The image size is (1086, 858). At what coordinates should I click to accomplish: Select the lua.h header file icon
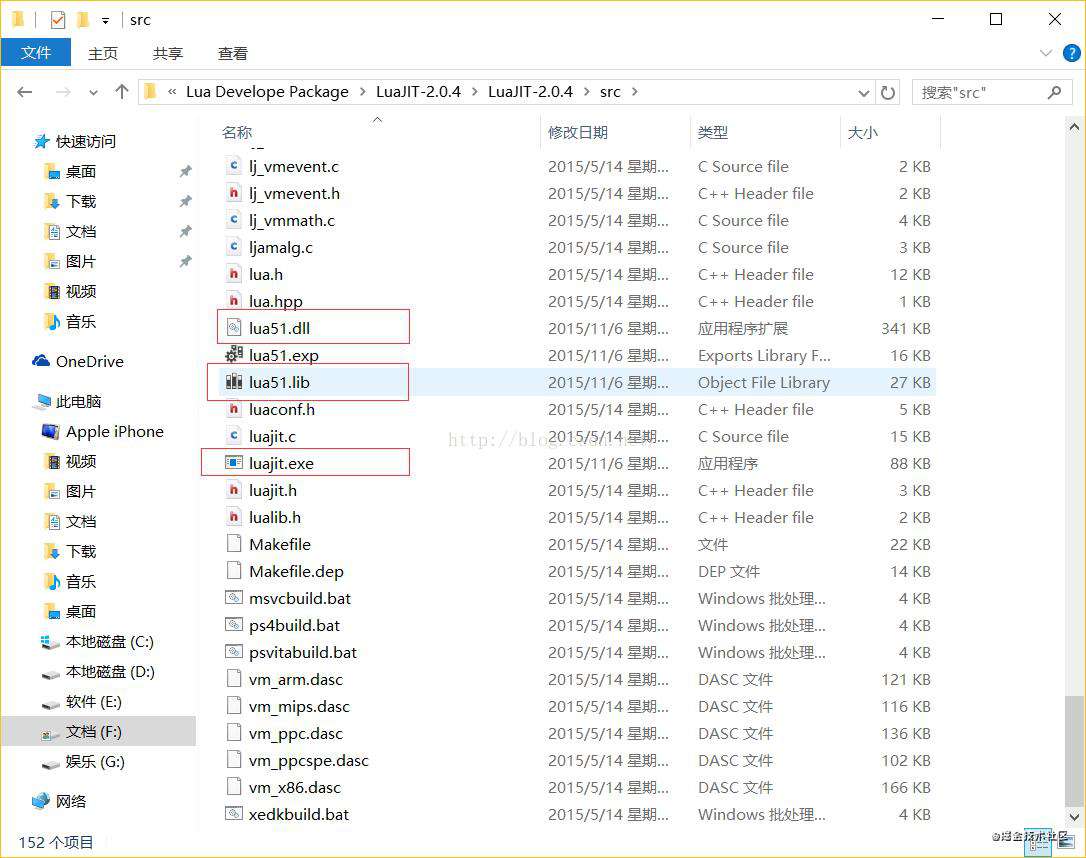tap(234, 274)
